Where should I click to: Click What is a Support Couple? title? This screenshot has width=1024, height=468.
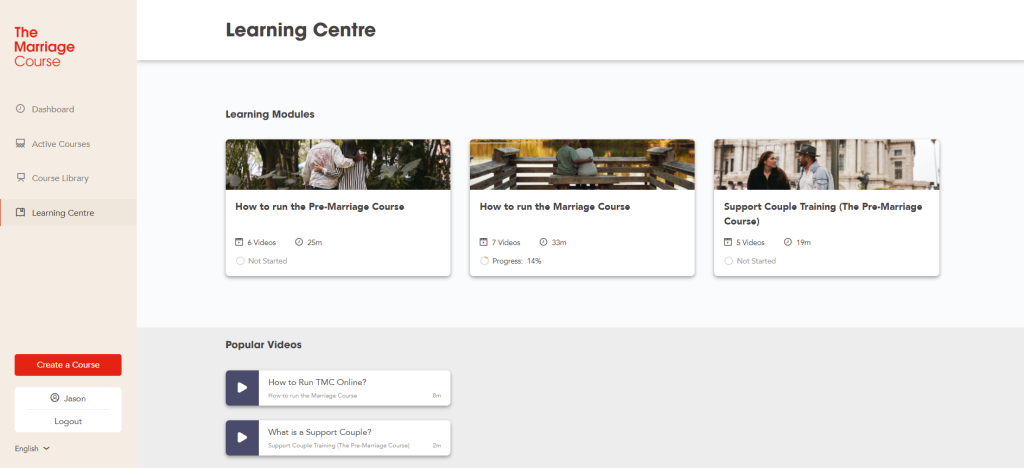click(x=320, y=432)
